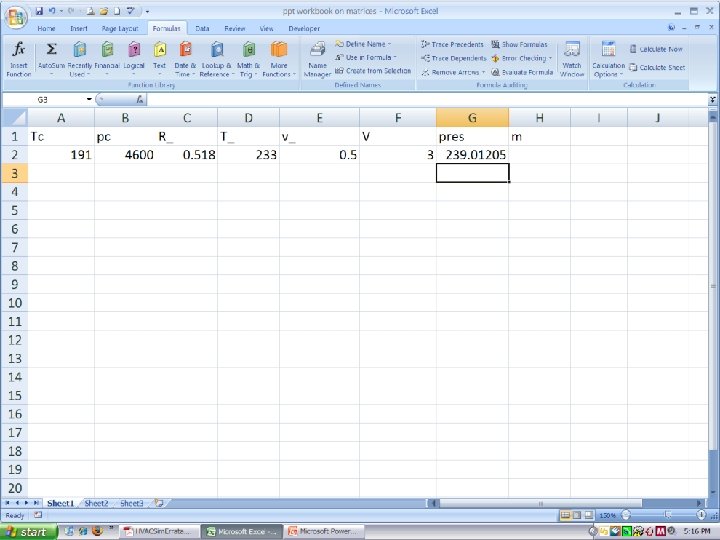The width and height of the screenshot is (720, 540).
Task: Open the Error Checking dropdown
Action: pyautogui.click(x=521, y=58)
